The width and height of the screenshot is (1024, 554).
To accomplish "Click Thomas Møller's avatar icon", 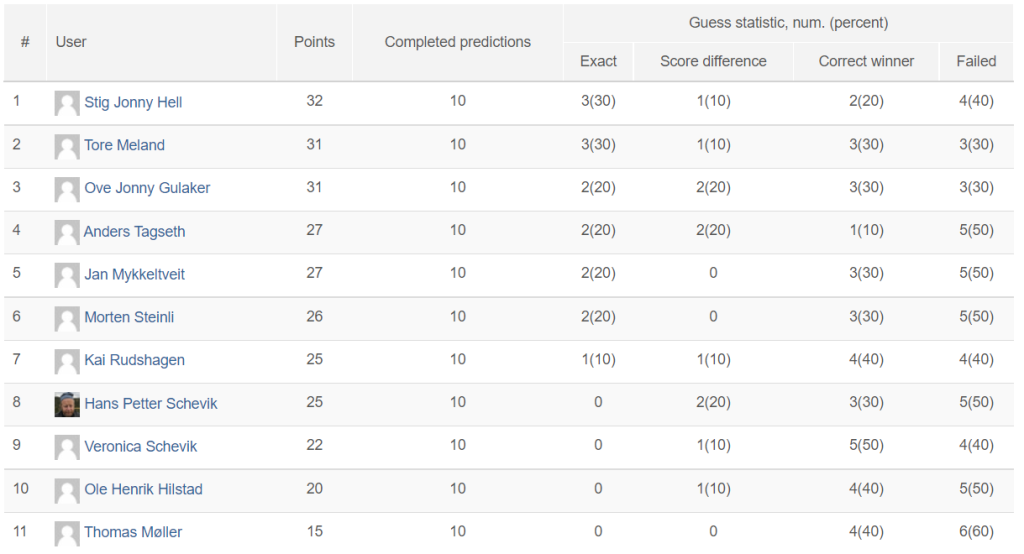I will (67, 534).
